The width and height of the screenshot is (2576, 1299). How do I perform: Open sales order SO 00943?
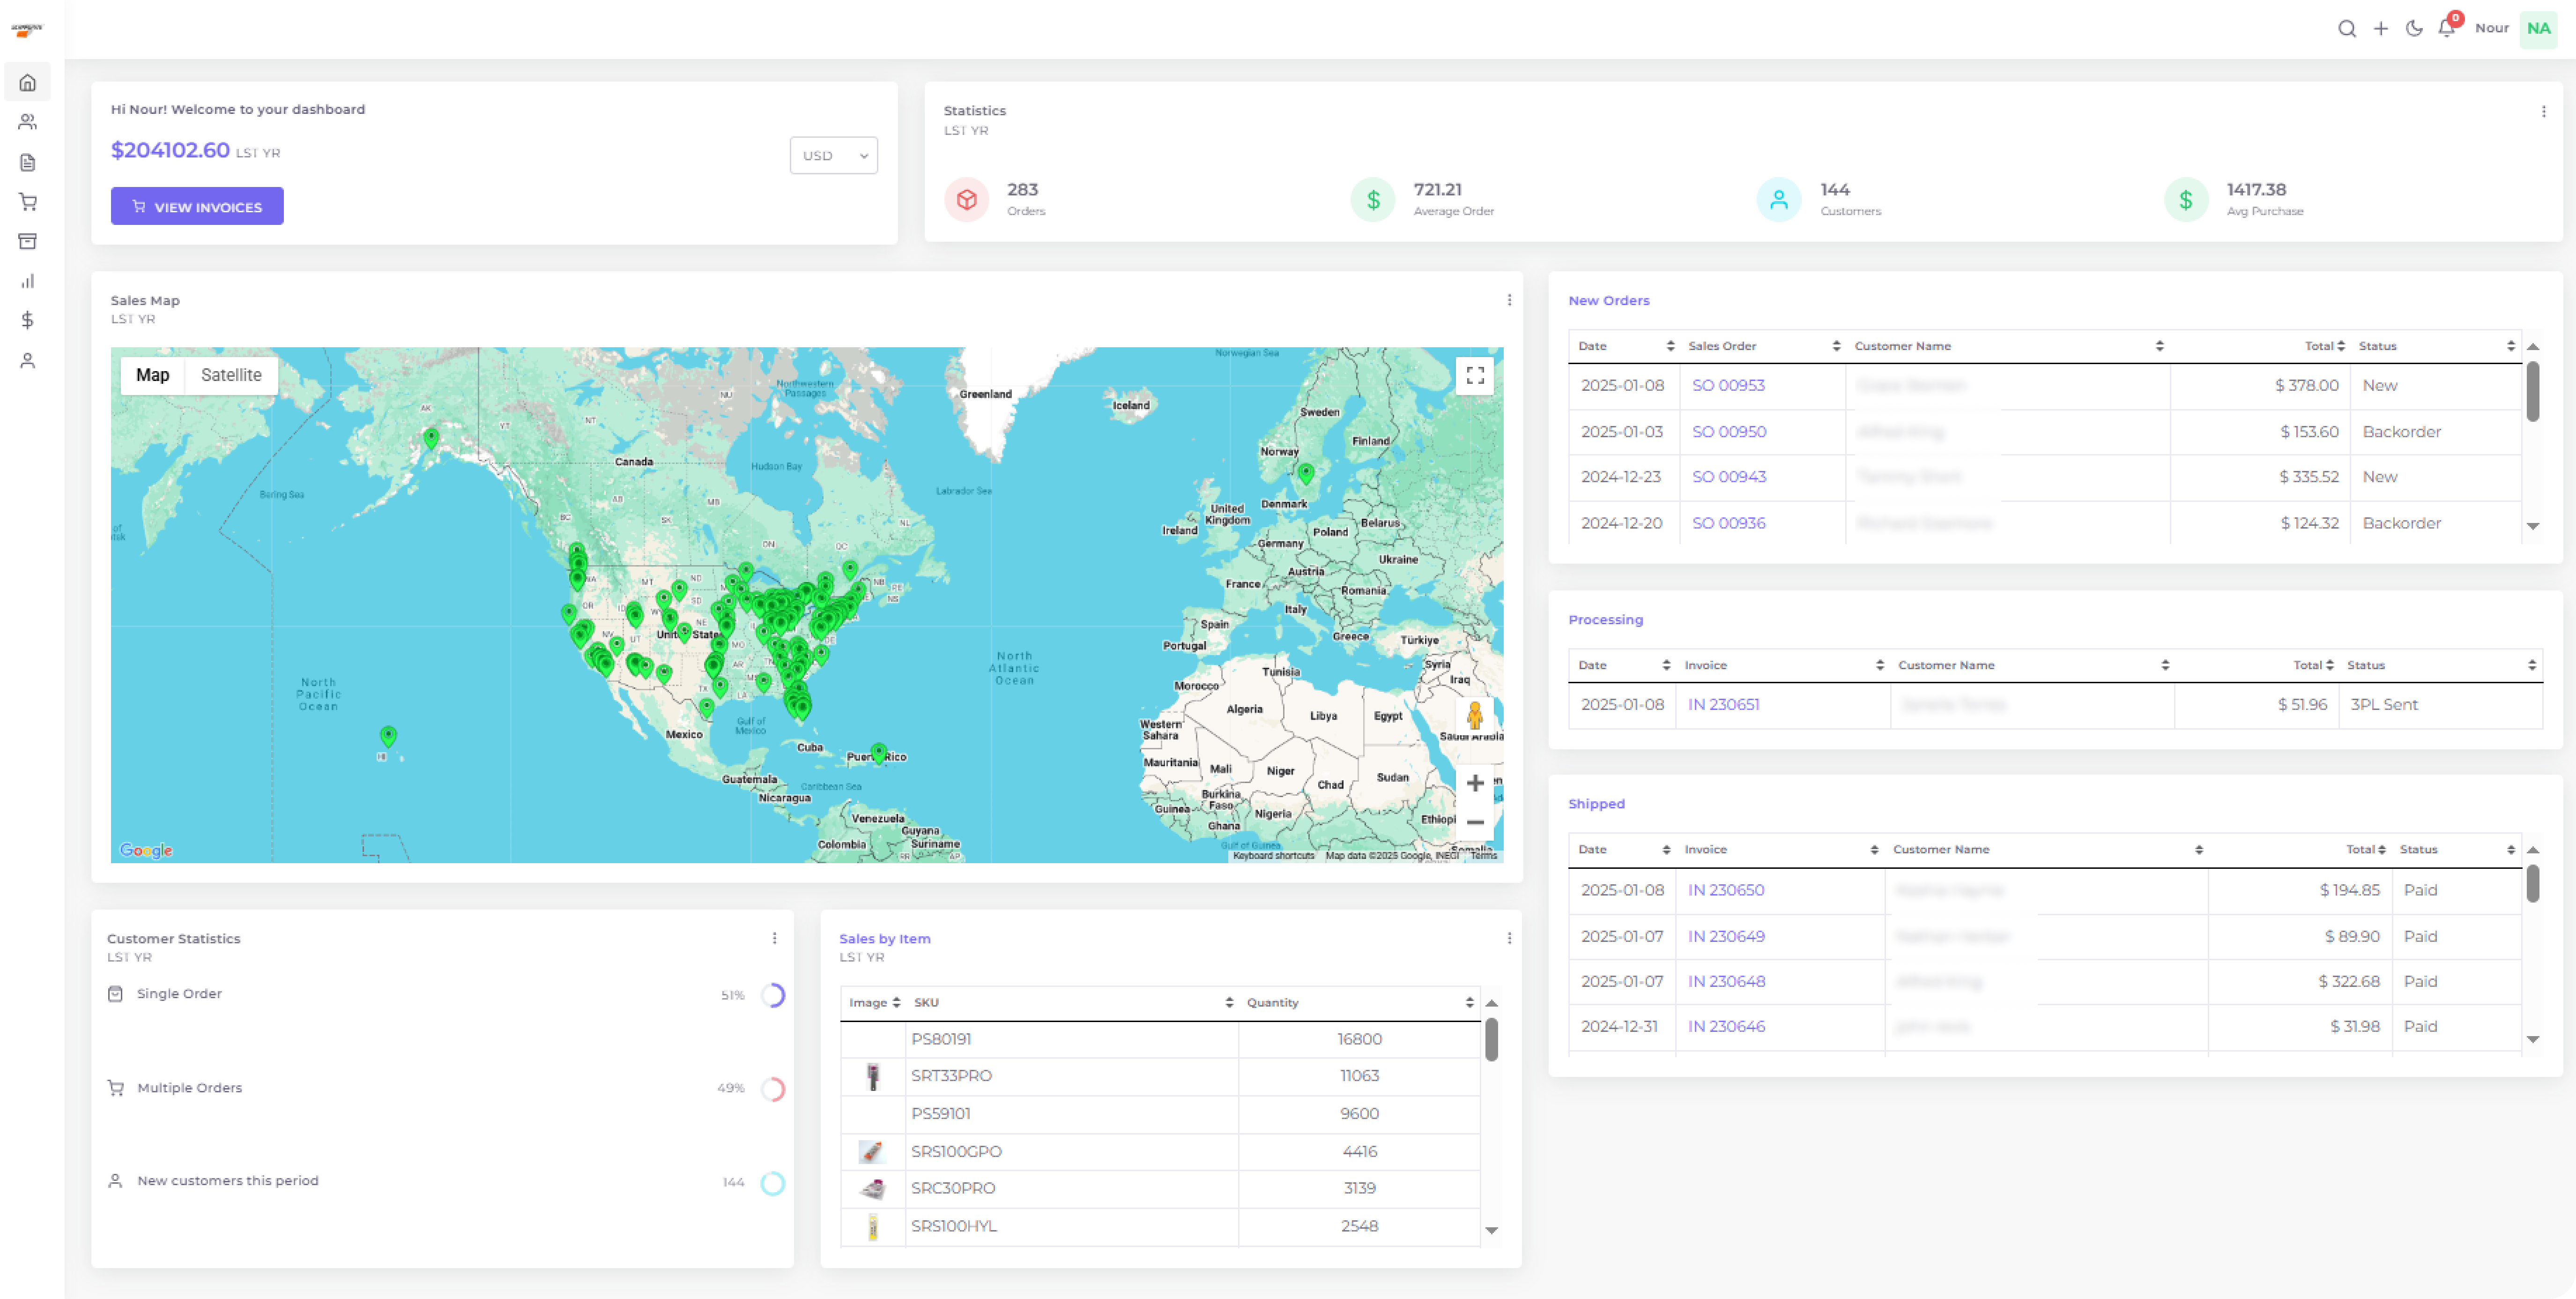pyautogui.click(x=1729, y=477)
